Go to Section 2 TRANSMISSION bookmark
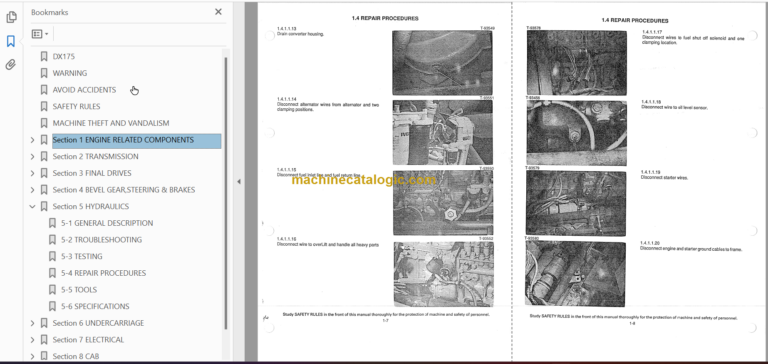The image size is (768, 364). pos(96,156)
